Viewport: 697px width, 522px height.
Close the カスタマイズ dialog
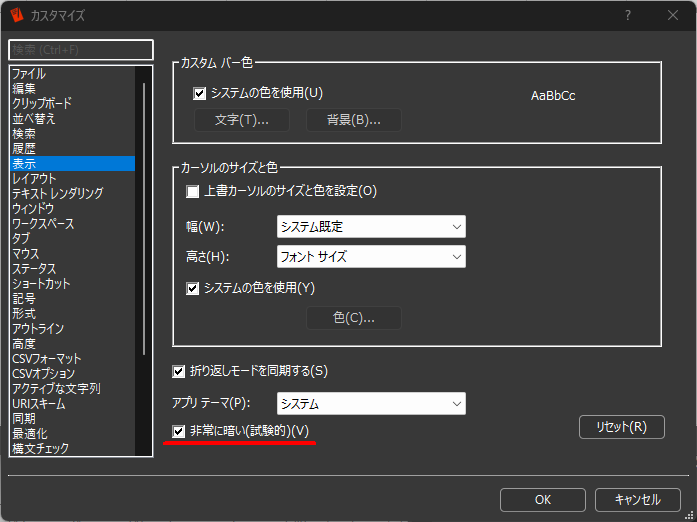[673, 15]
